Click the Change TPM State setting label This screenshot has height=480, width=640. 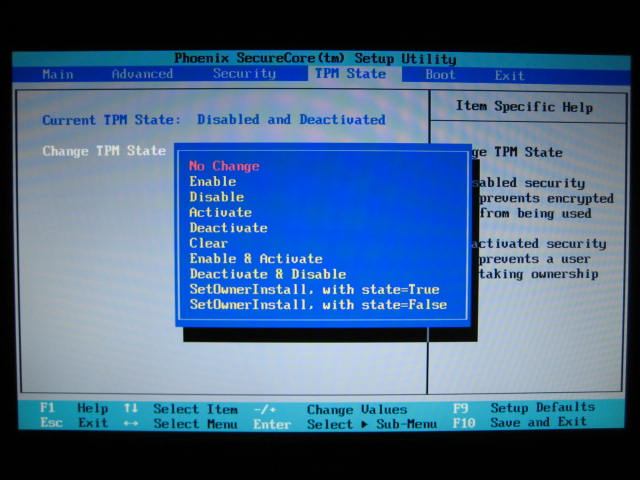(x=104, y=151)
